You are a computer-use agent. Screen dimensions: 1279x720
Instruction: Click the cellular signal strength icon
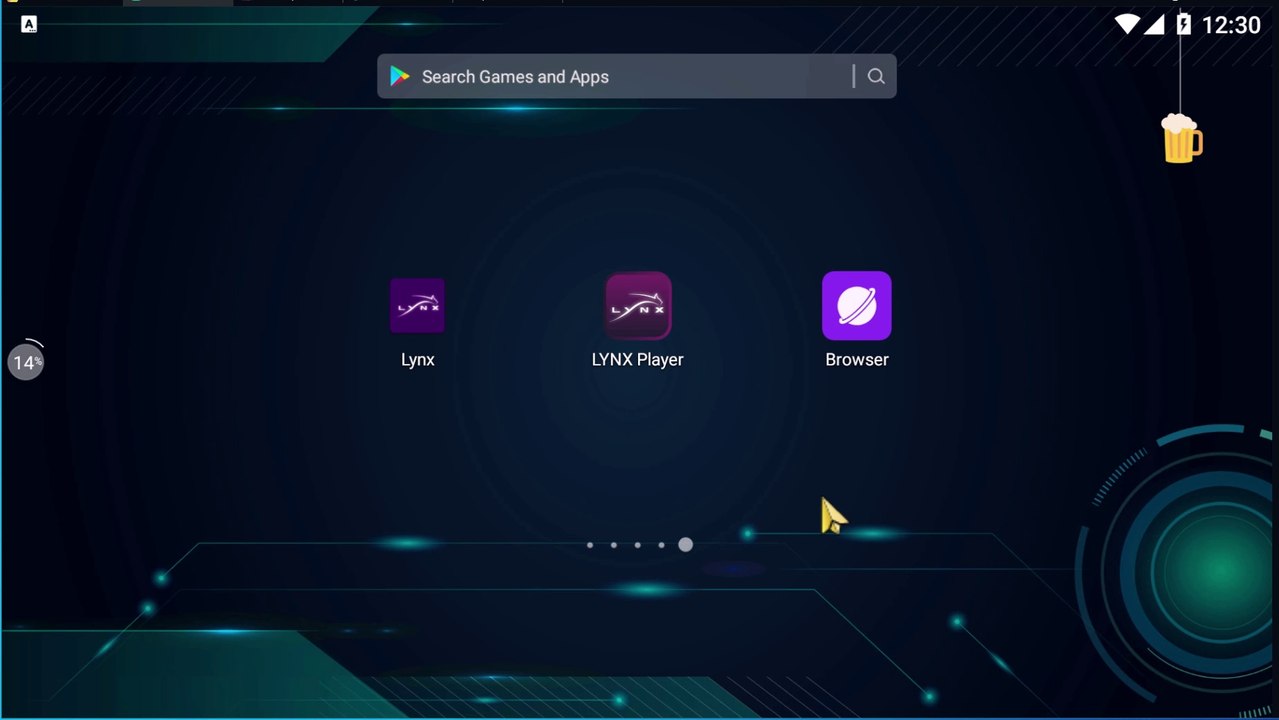(1154, 24)
